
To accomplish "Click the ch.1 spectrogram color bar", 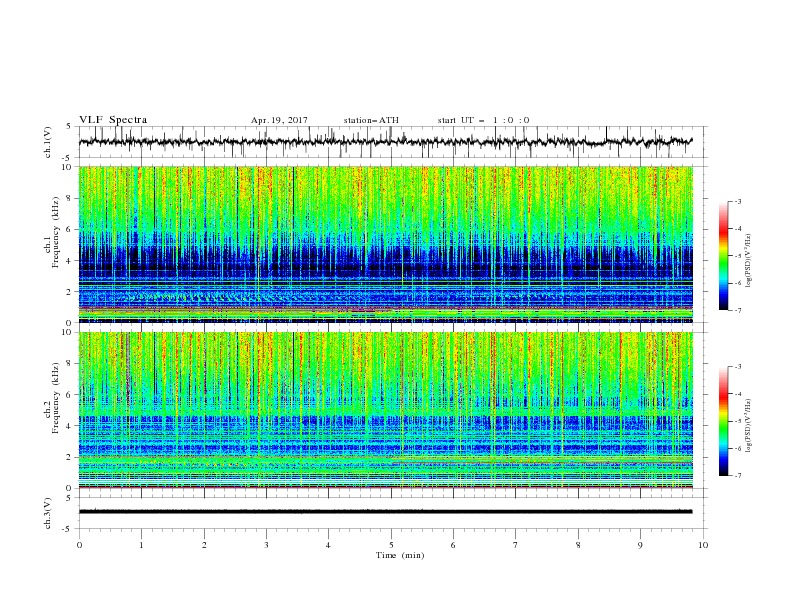I will click(723, 256).
